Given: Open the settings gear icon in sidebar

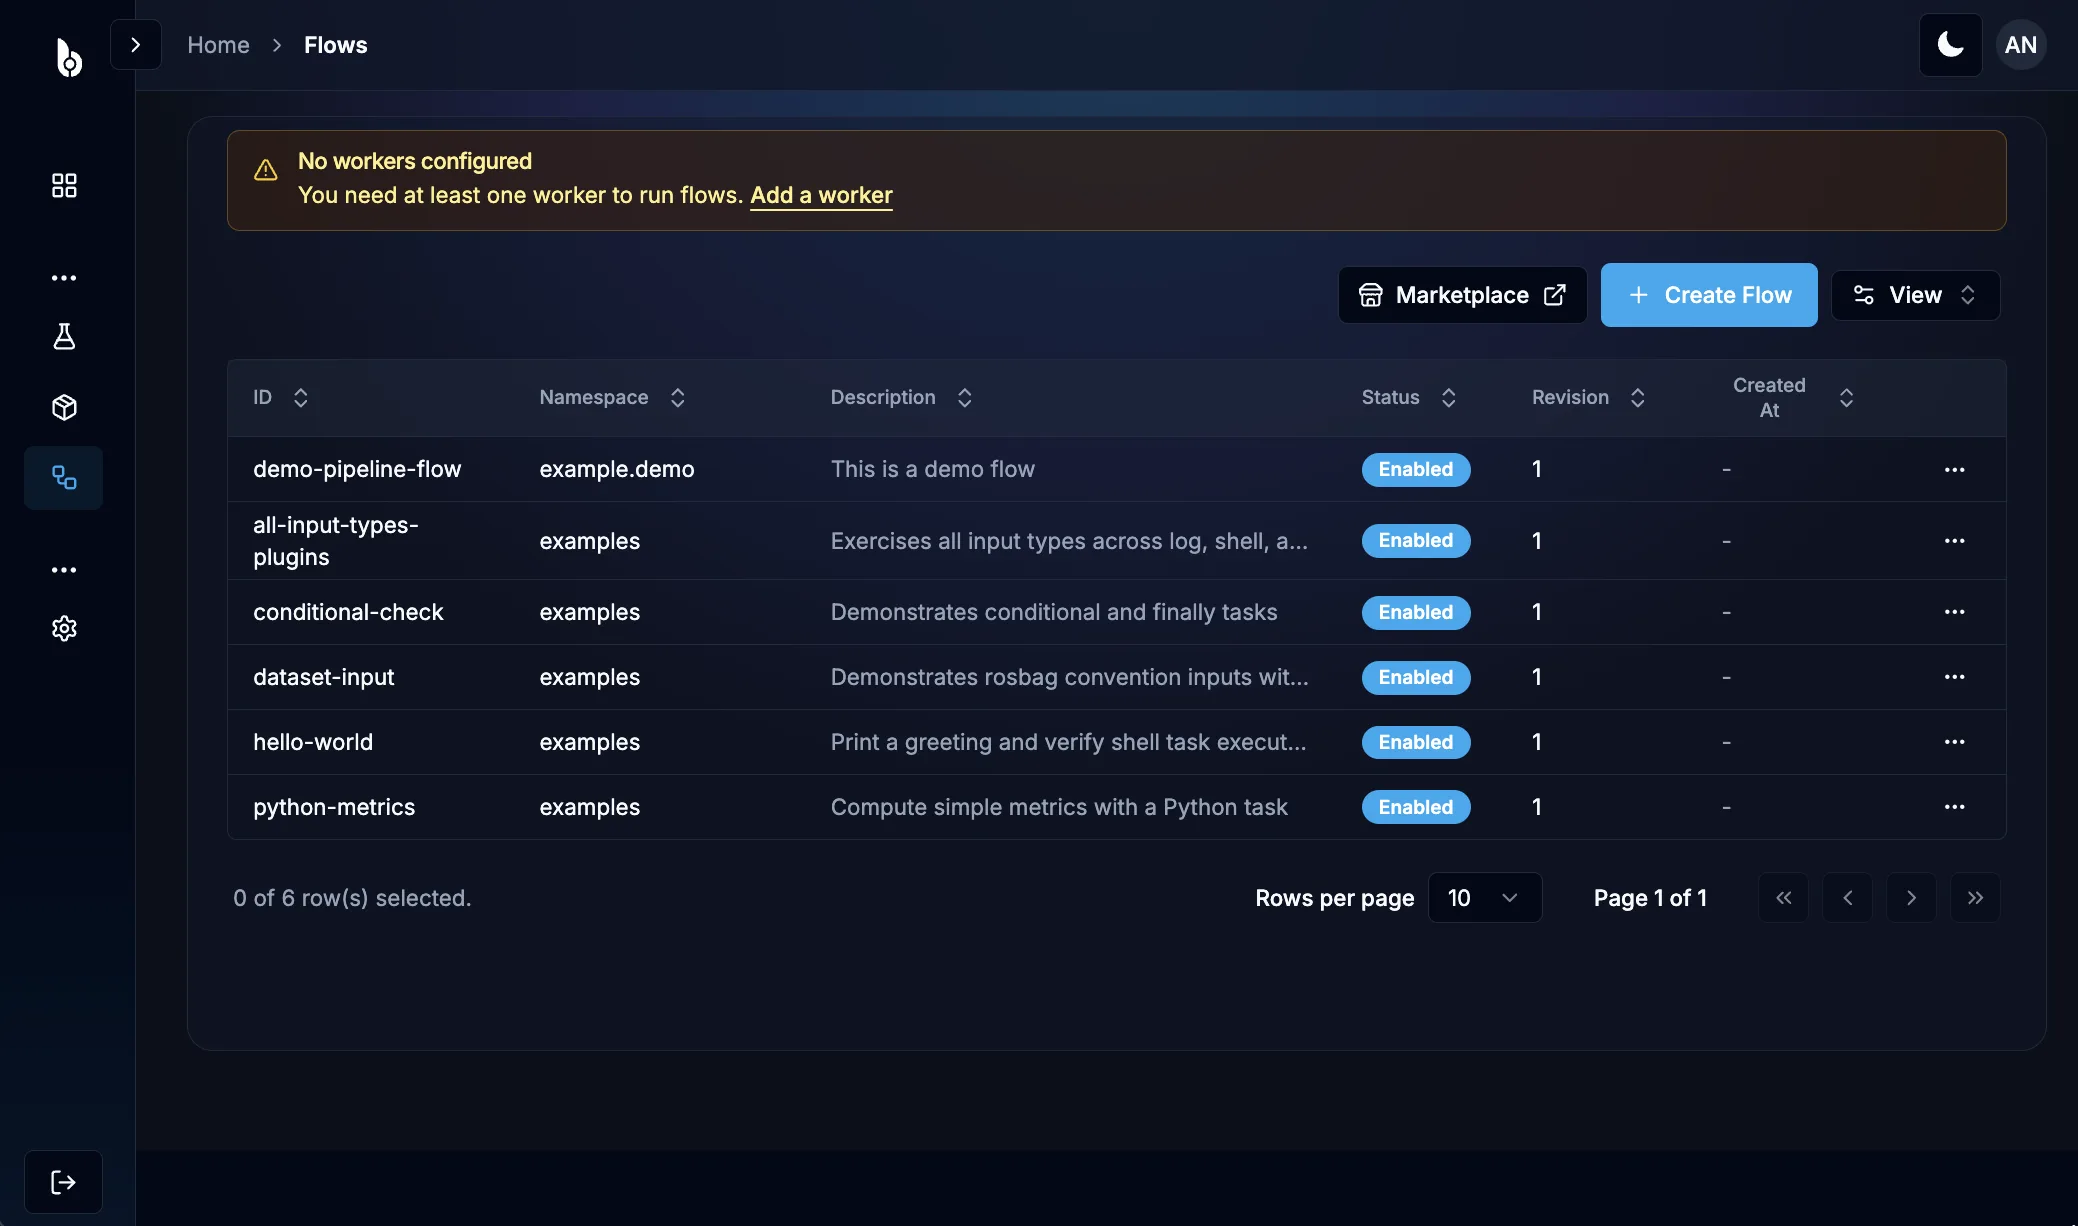Looking at the screenshot, I should pyautogui.click(x=64, y=628).
